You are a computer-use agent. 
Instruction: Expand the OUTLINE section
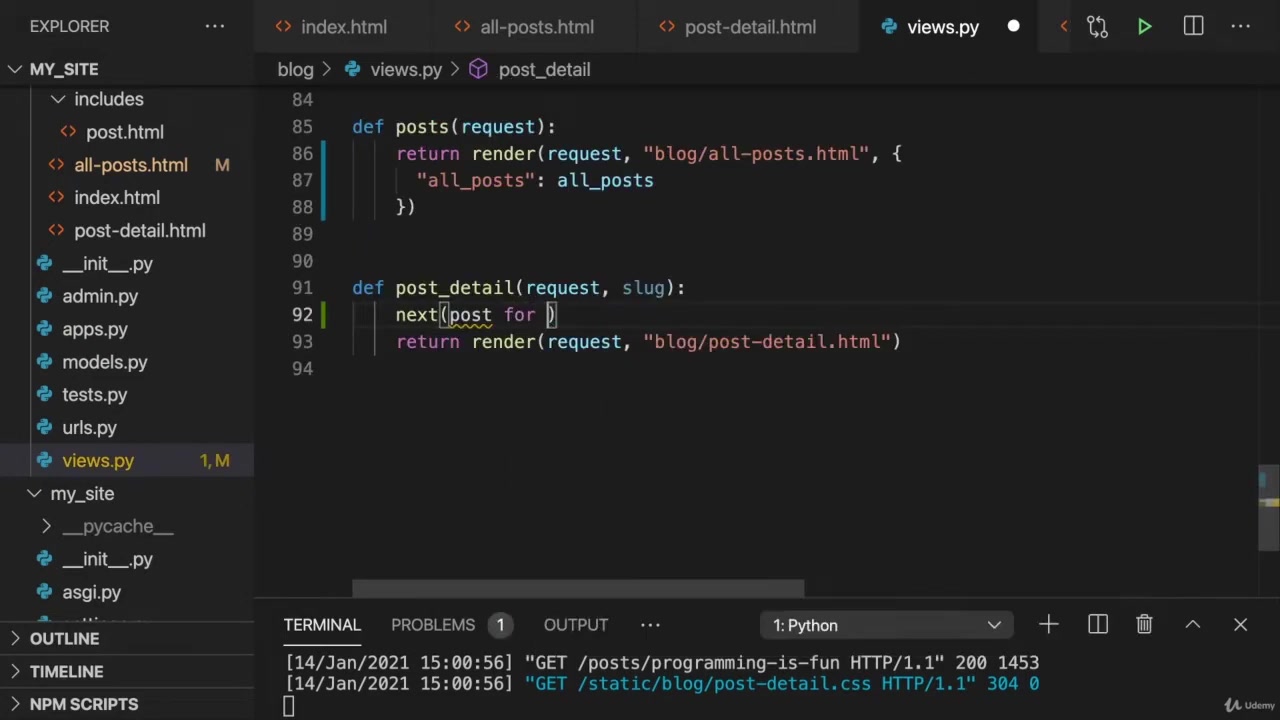click(x=64, y=639)
